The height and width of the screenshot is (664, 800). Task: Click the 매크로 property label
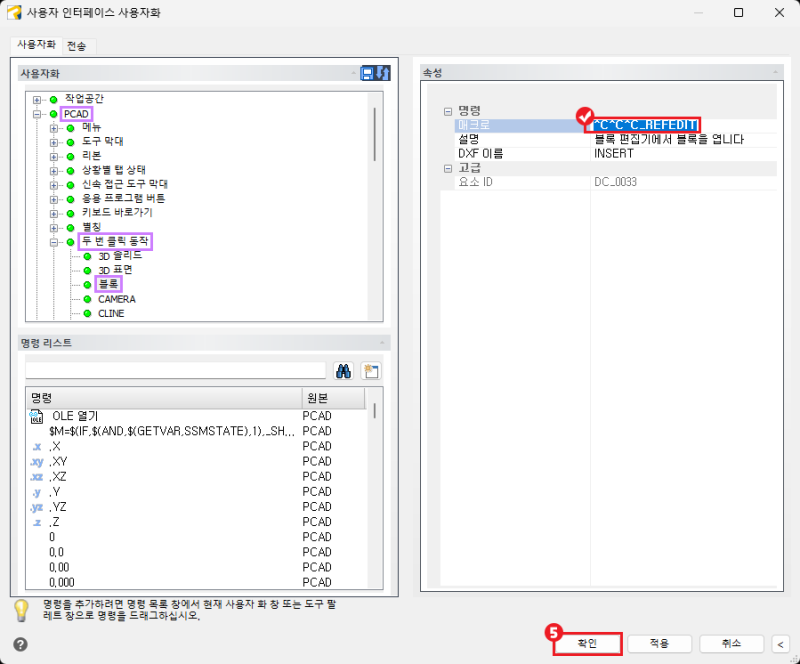point(474,125)
